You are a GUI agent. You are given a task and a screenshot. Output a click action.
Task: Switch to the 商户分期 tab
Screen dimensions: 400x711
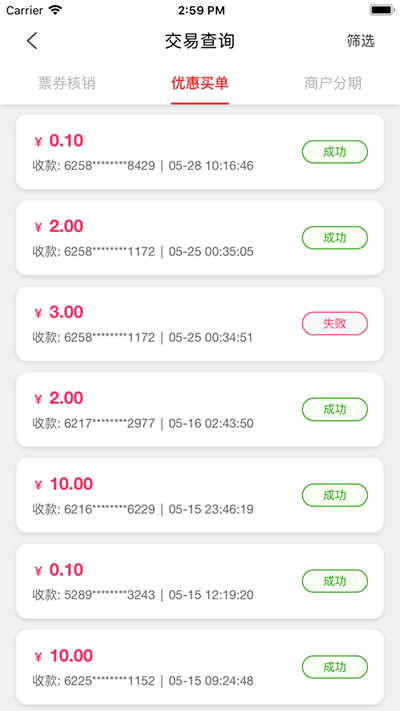[x=333, y=83]
